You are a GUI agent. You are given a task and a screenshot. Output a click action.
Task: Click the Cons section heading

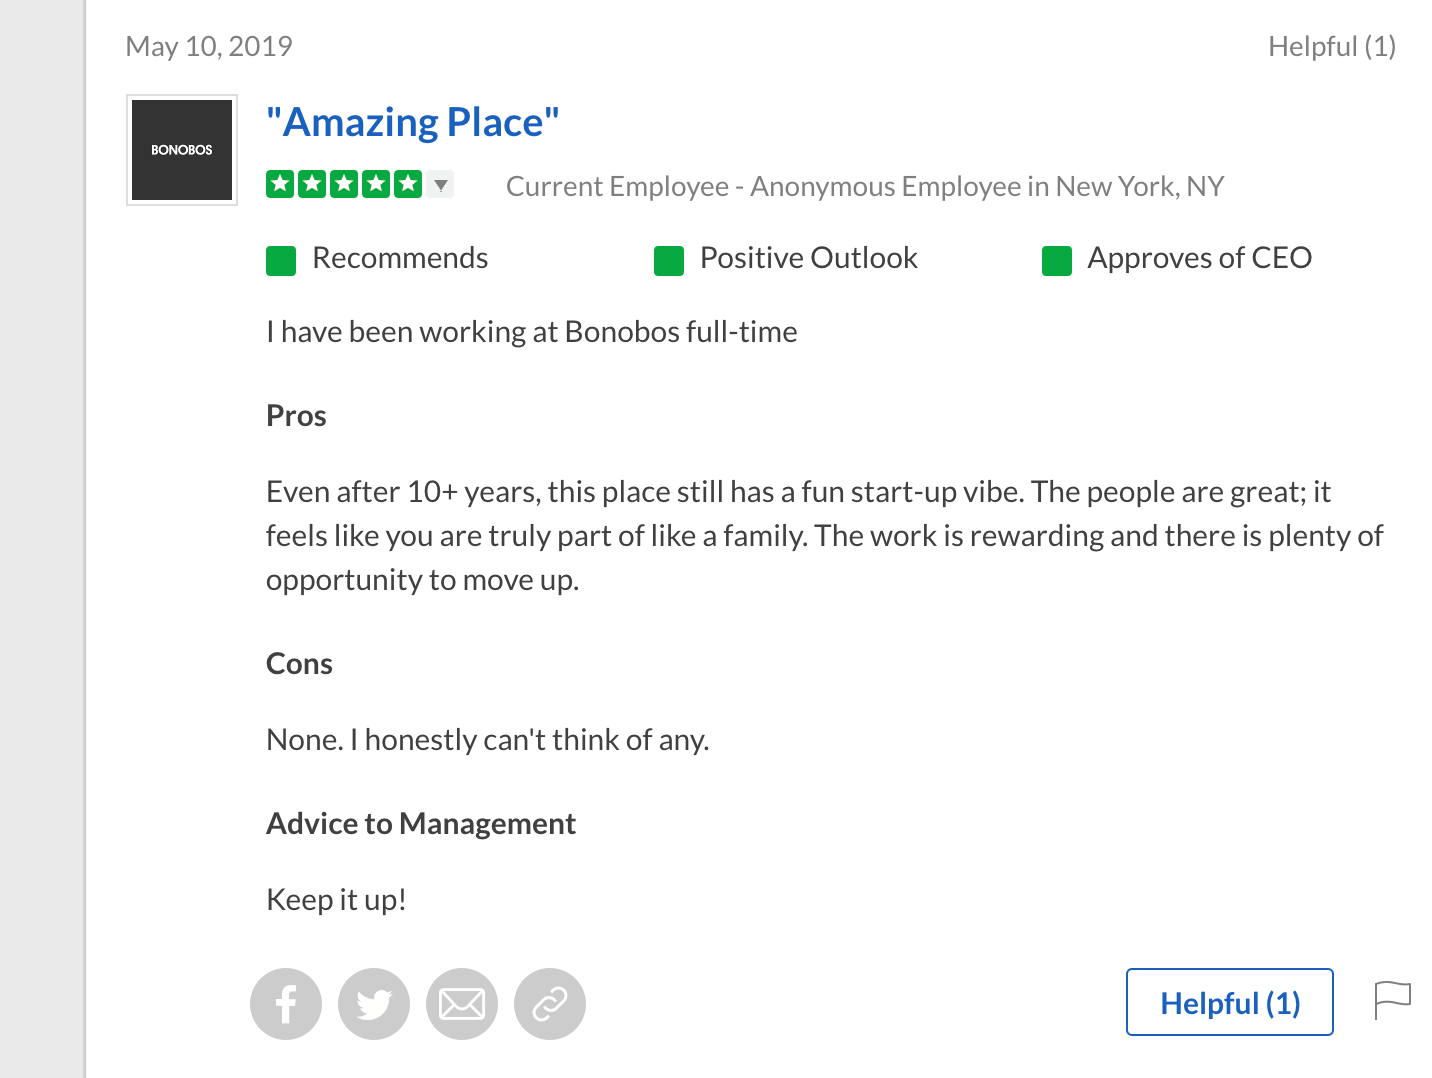[299, 664]
